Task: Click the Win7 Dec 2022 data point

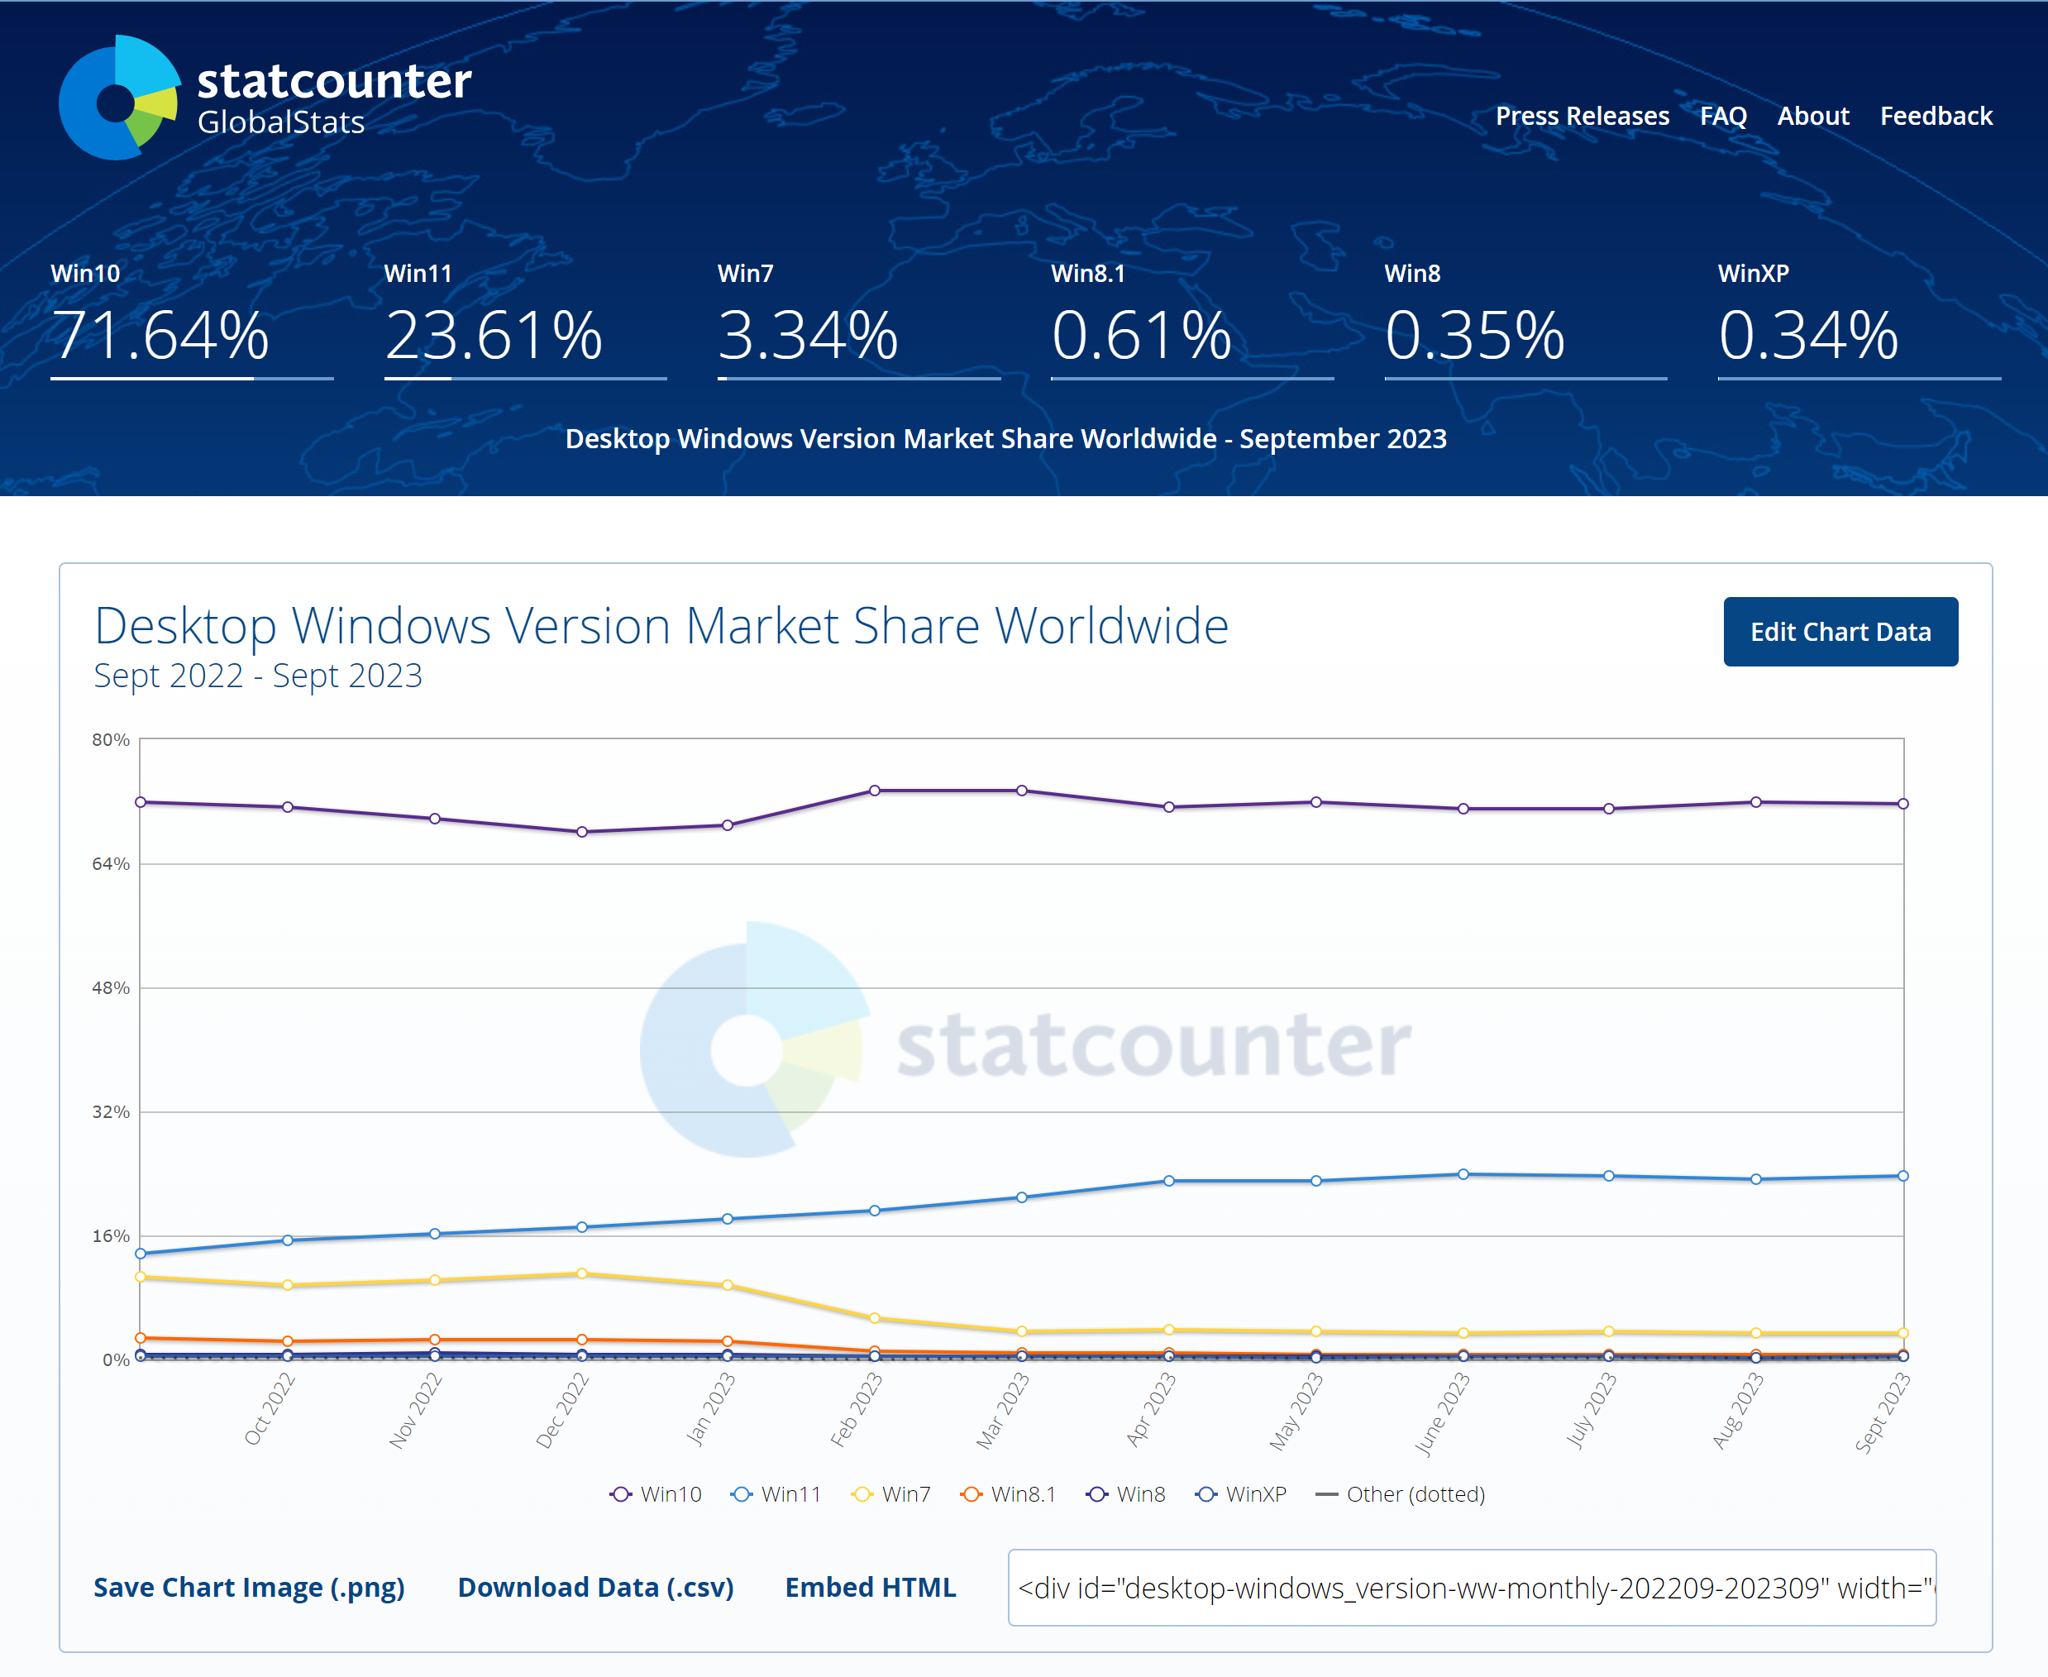Action: click(582, 1273)
